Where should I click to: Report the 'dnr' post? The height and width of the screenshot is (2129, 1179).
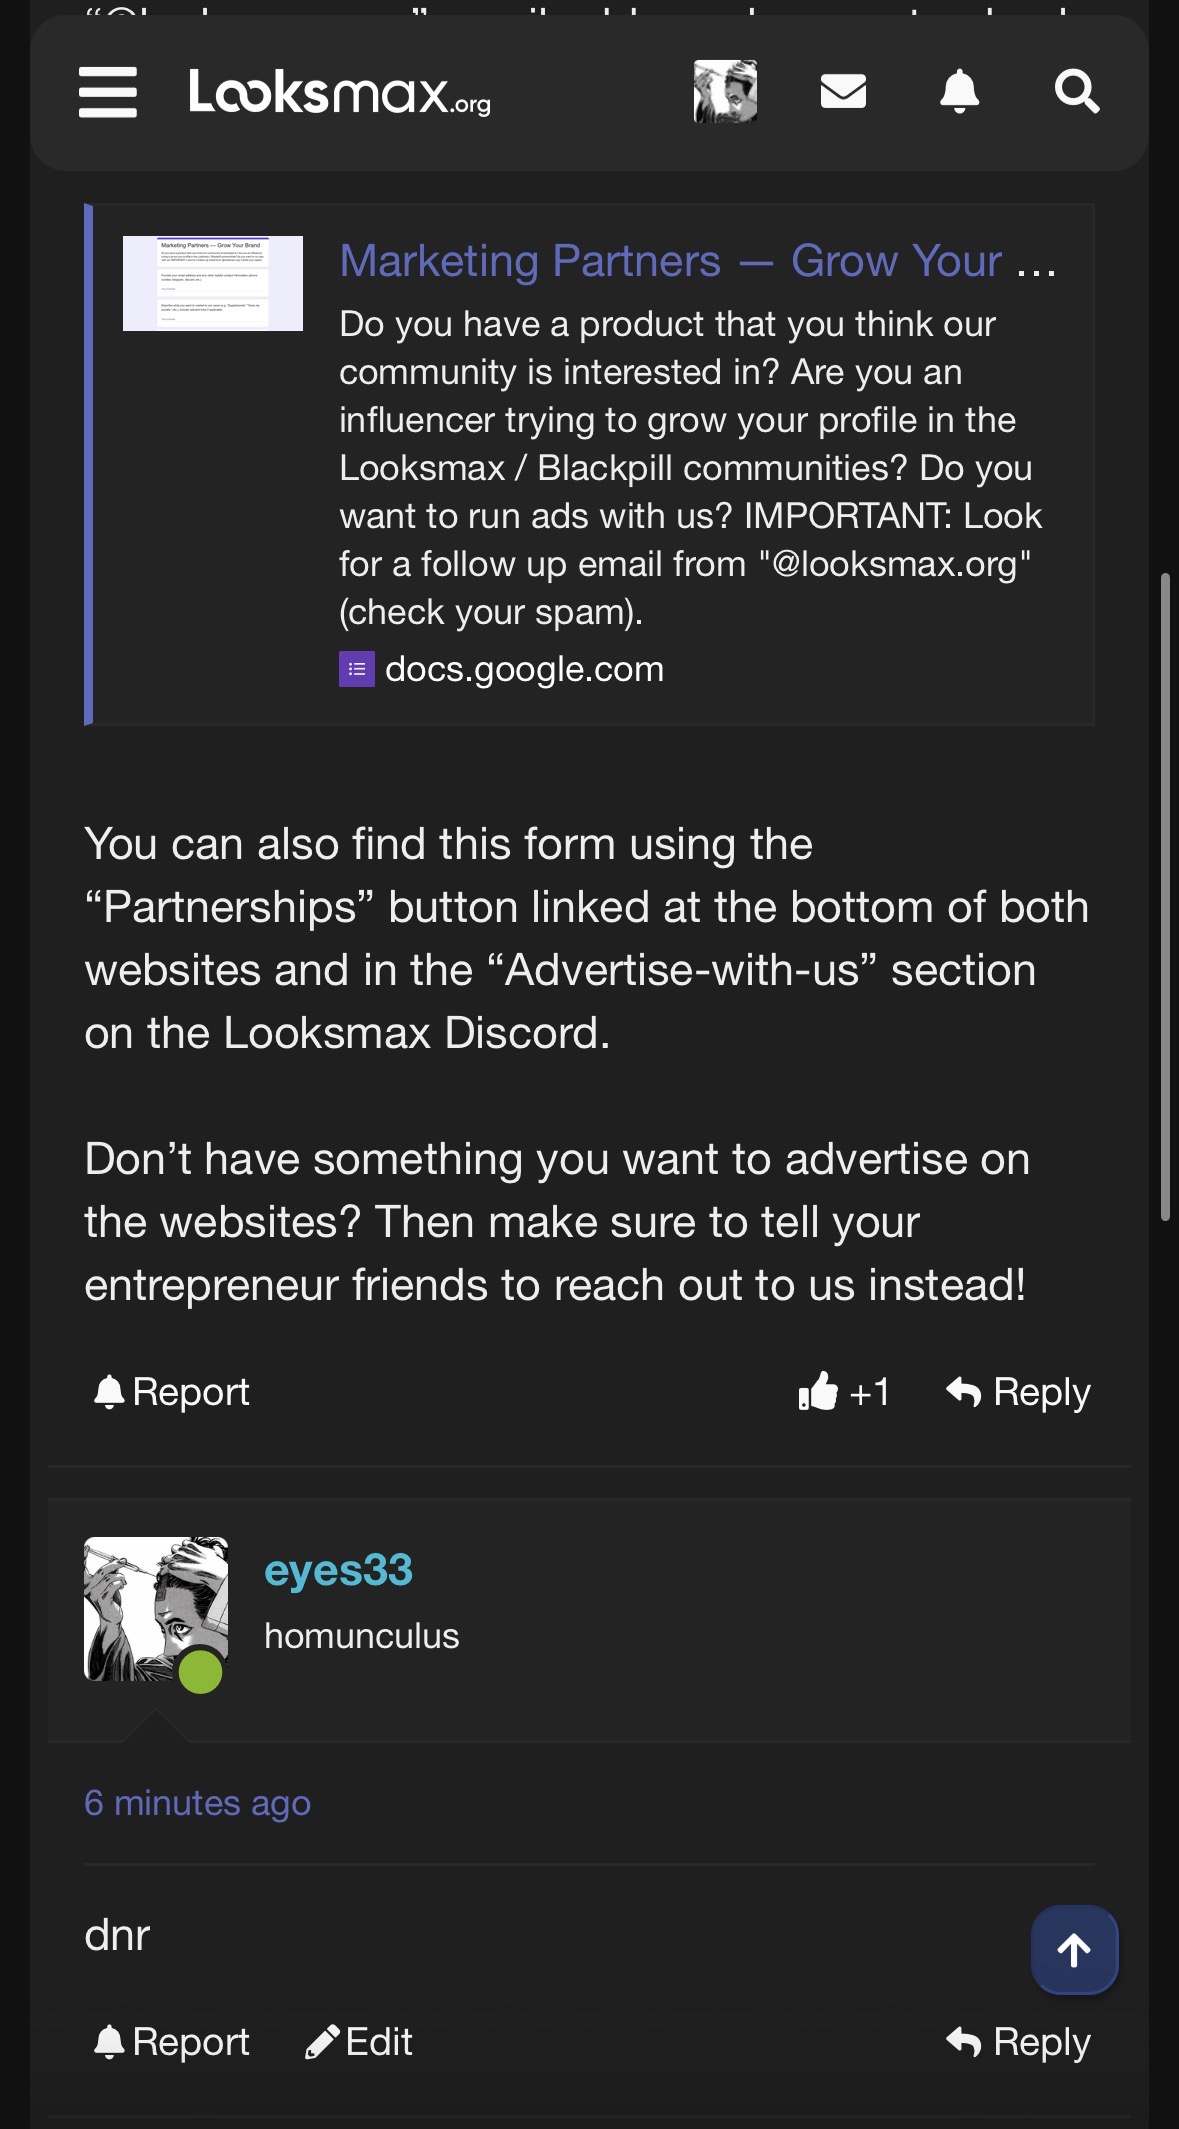171,2042
